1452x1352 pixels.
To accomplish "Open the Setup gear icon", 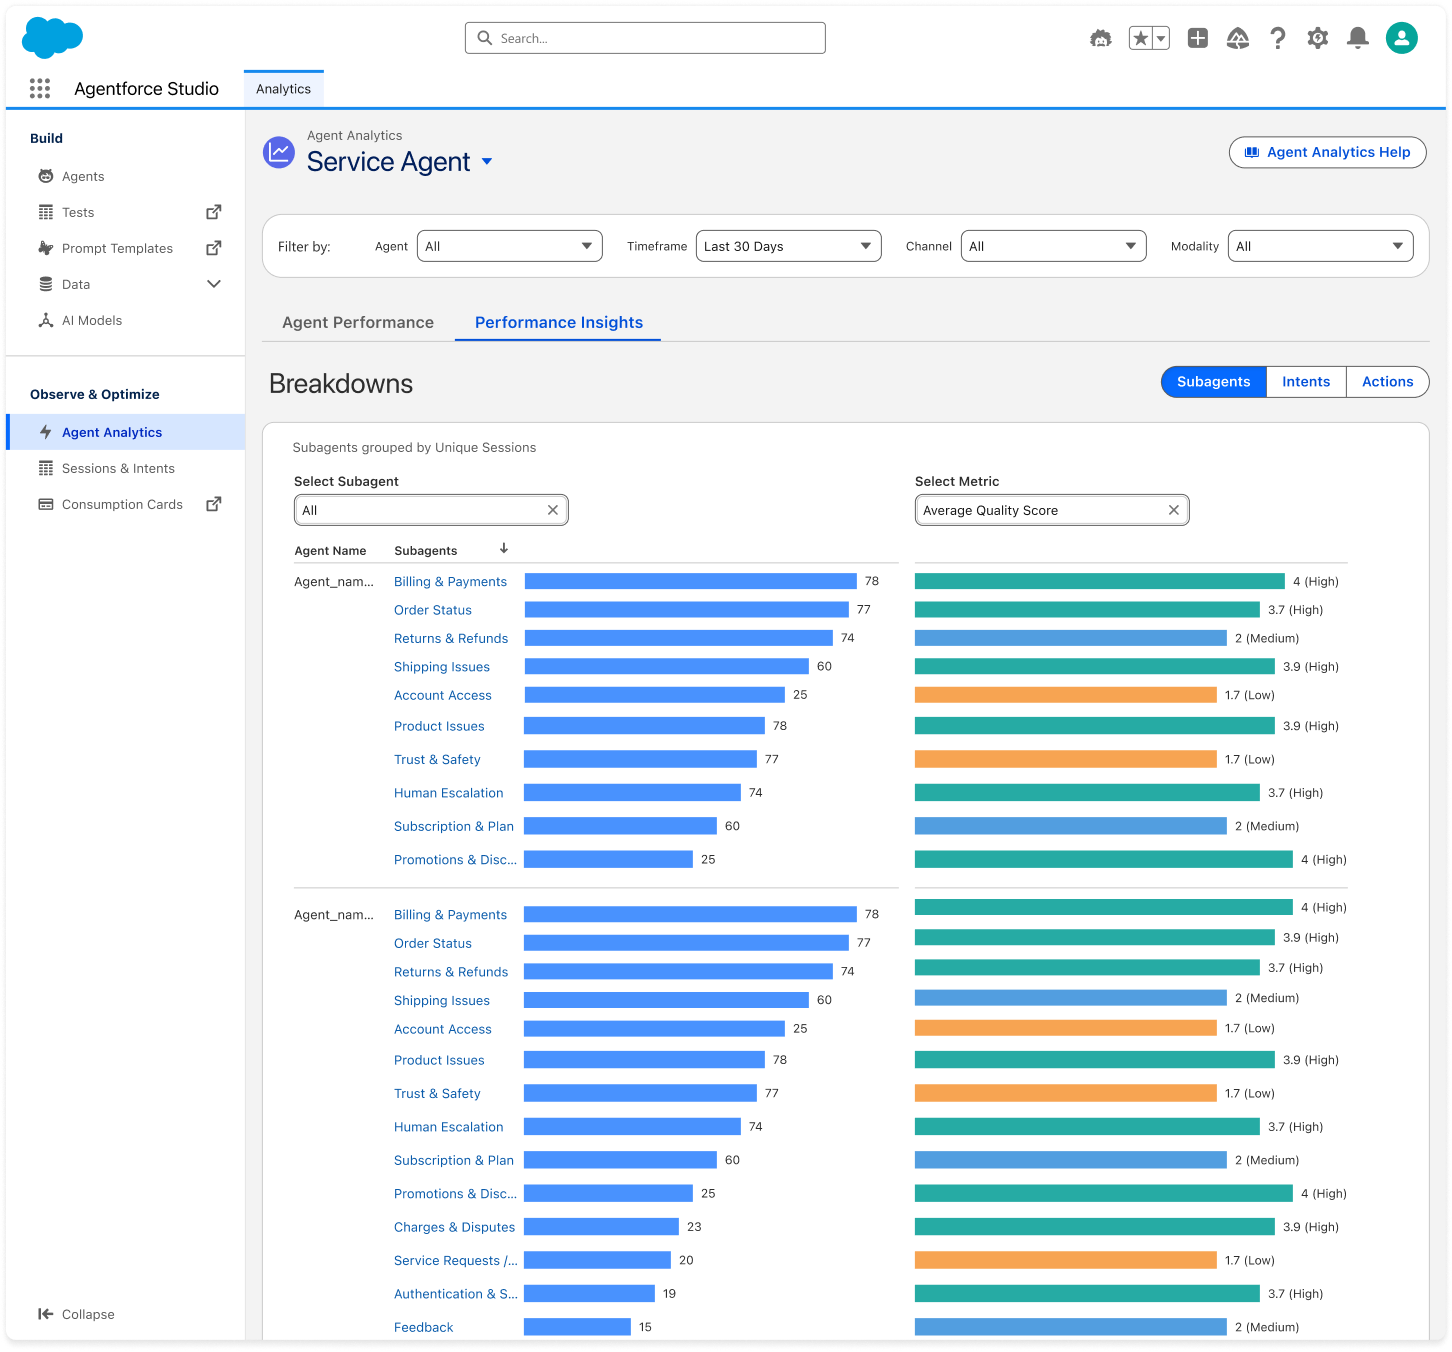I will (1318, 38).
